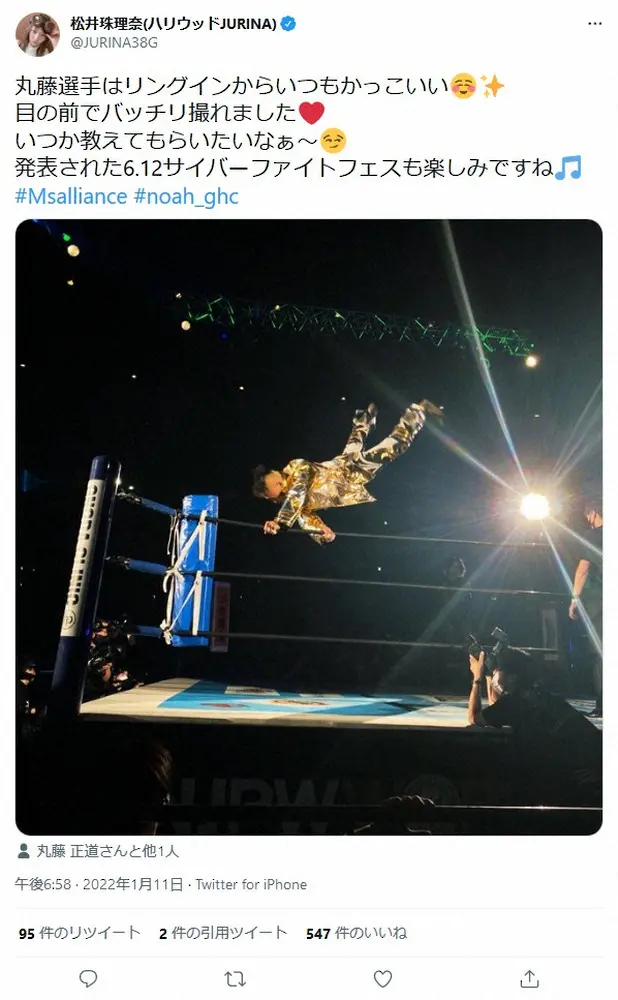Click tagged 丸藤 正道さんと他1人 label

107,851
